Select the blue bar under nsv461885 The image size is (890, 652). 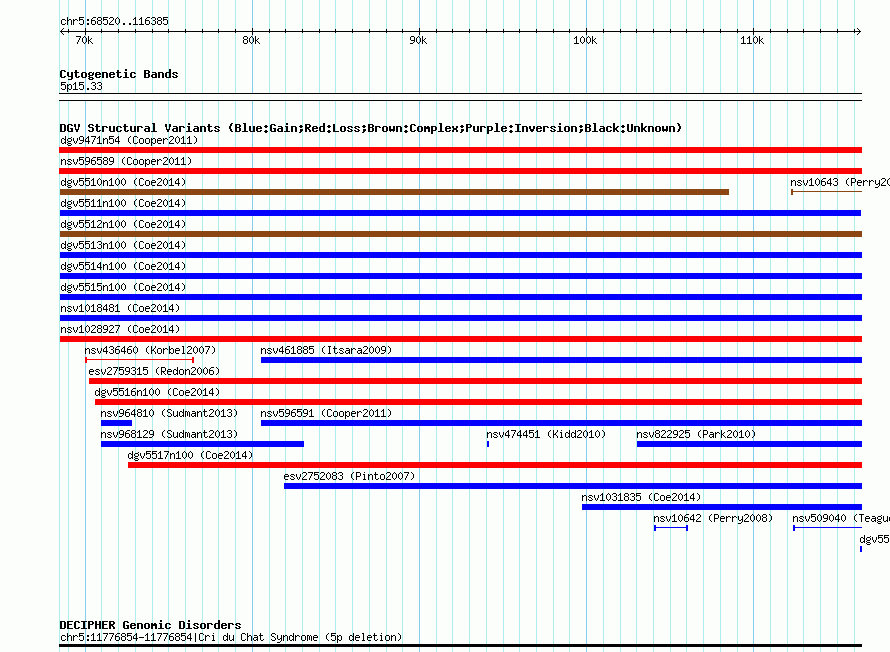pos(561,360)
